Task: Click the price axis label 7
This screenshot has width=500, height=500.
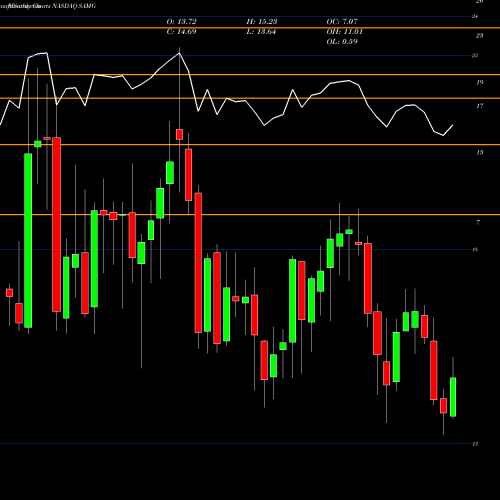Action: coord(478,222)
